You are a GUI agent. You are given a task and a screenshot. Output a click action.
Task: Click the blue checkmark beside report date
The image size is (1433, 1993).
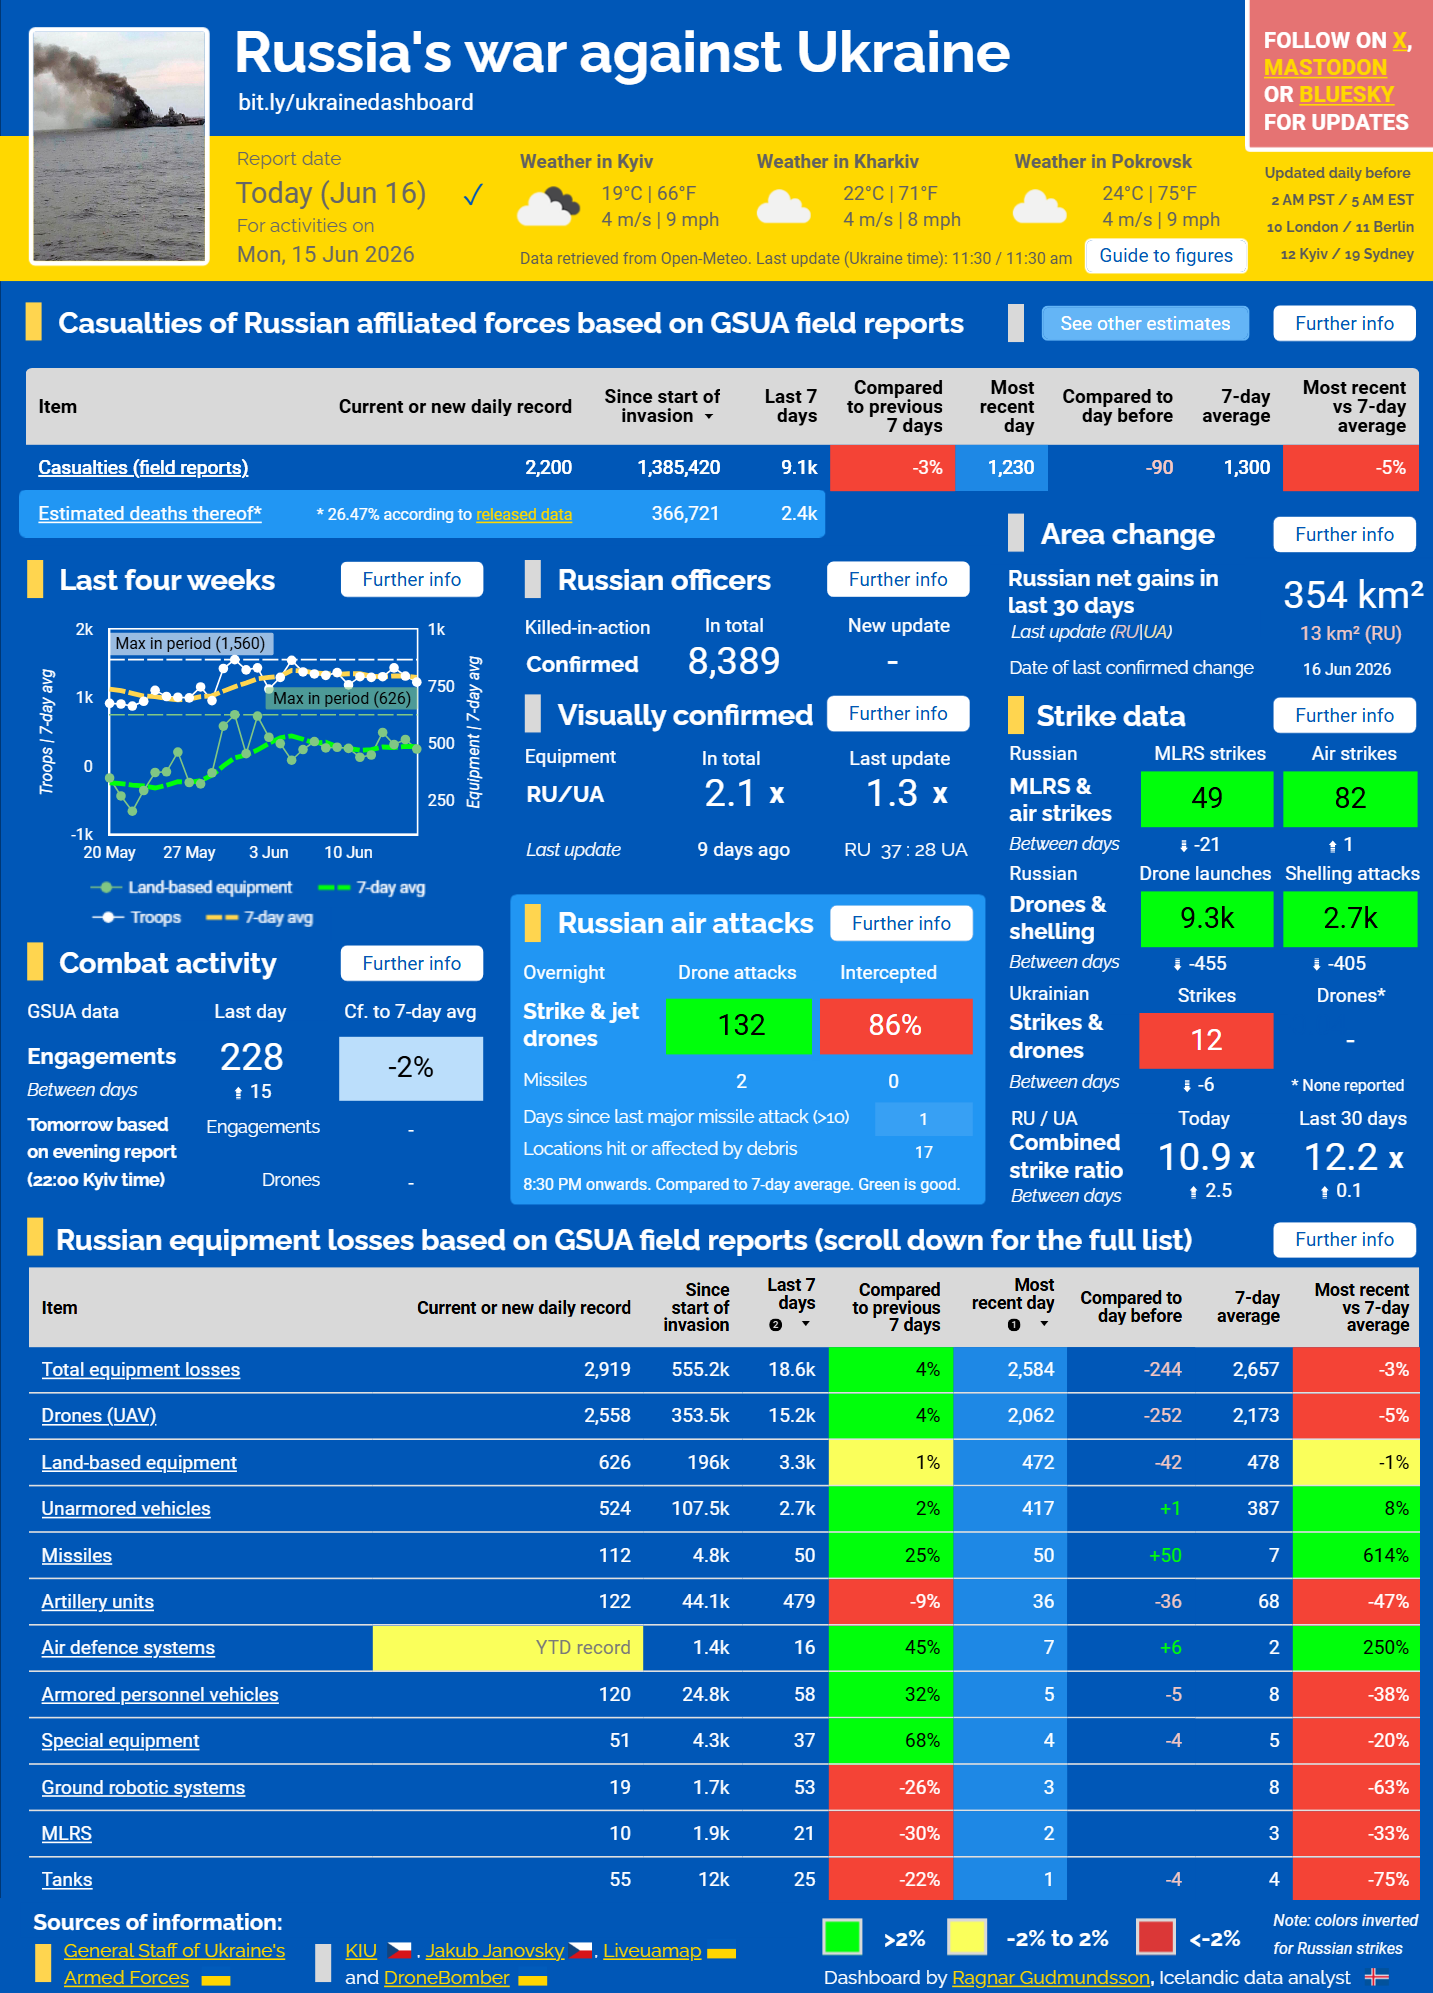click(473, 194)
